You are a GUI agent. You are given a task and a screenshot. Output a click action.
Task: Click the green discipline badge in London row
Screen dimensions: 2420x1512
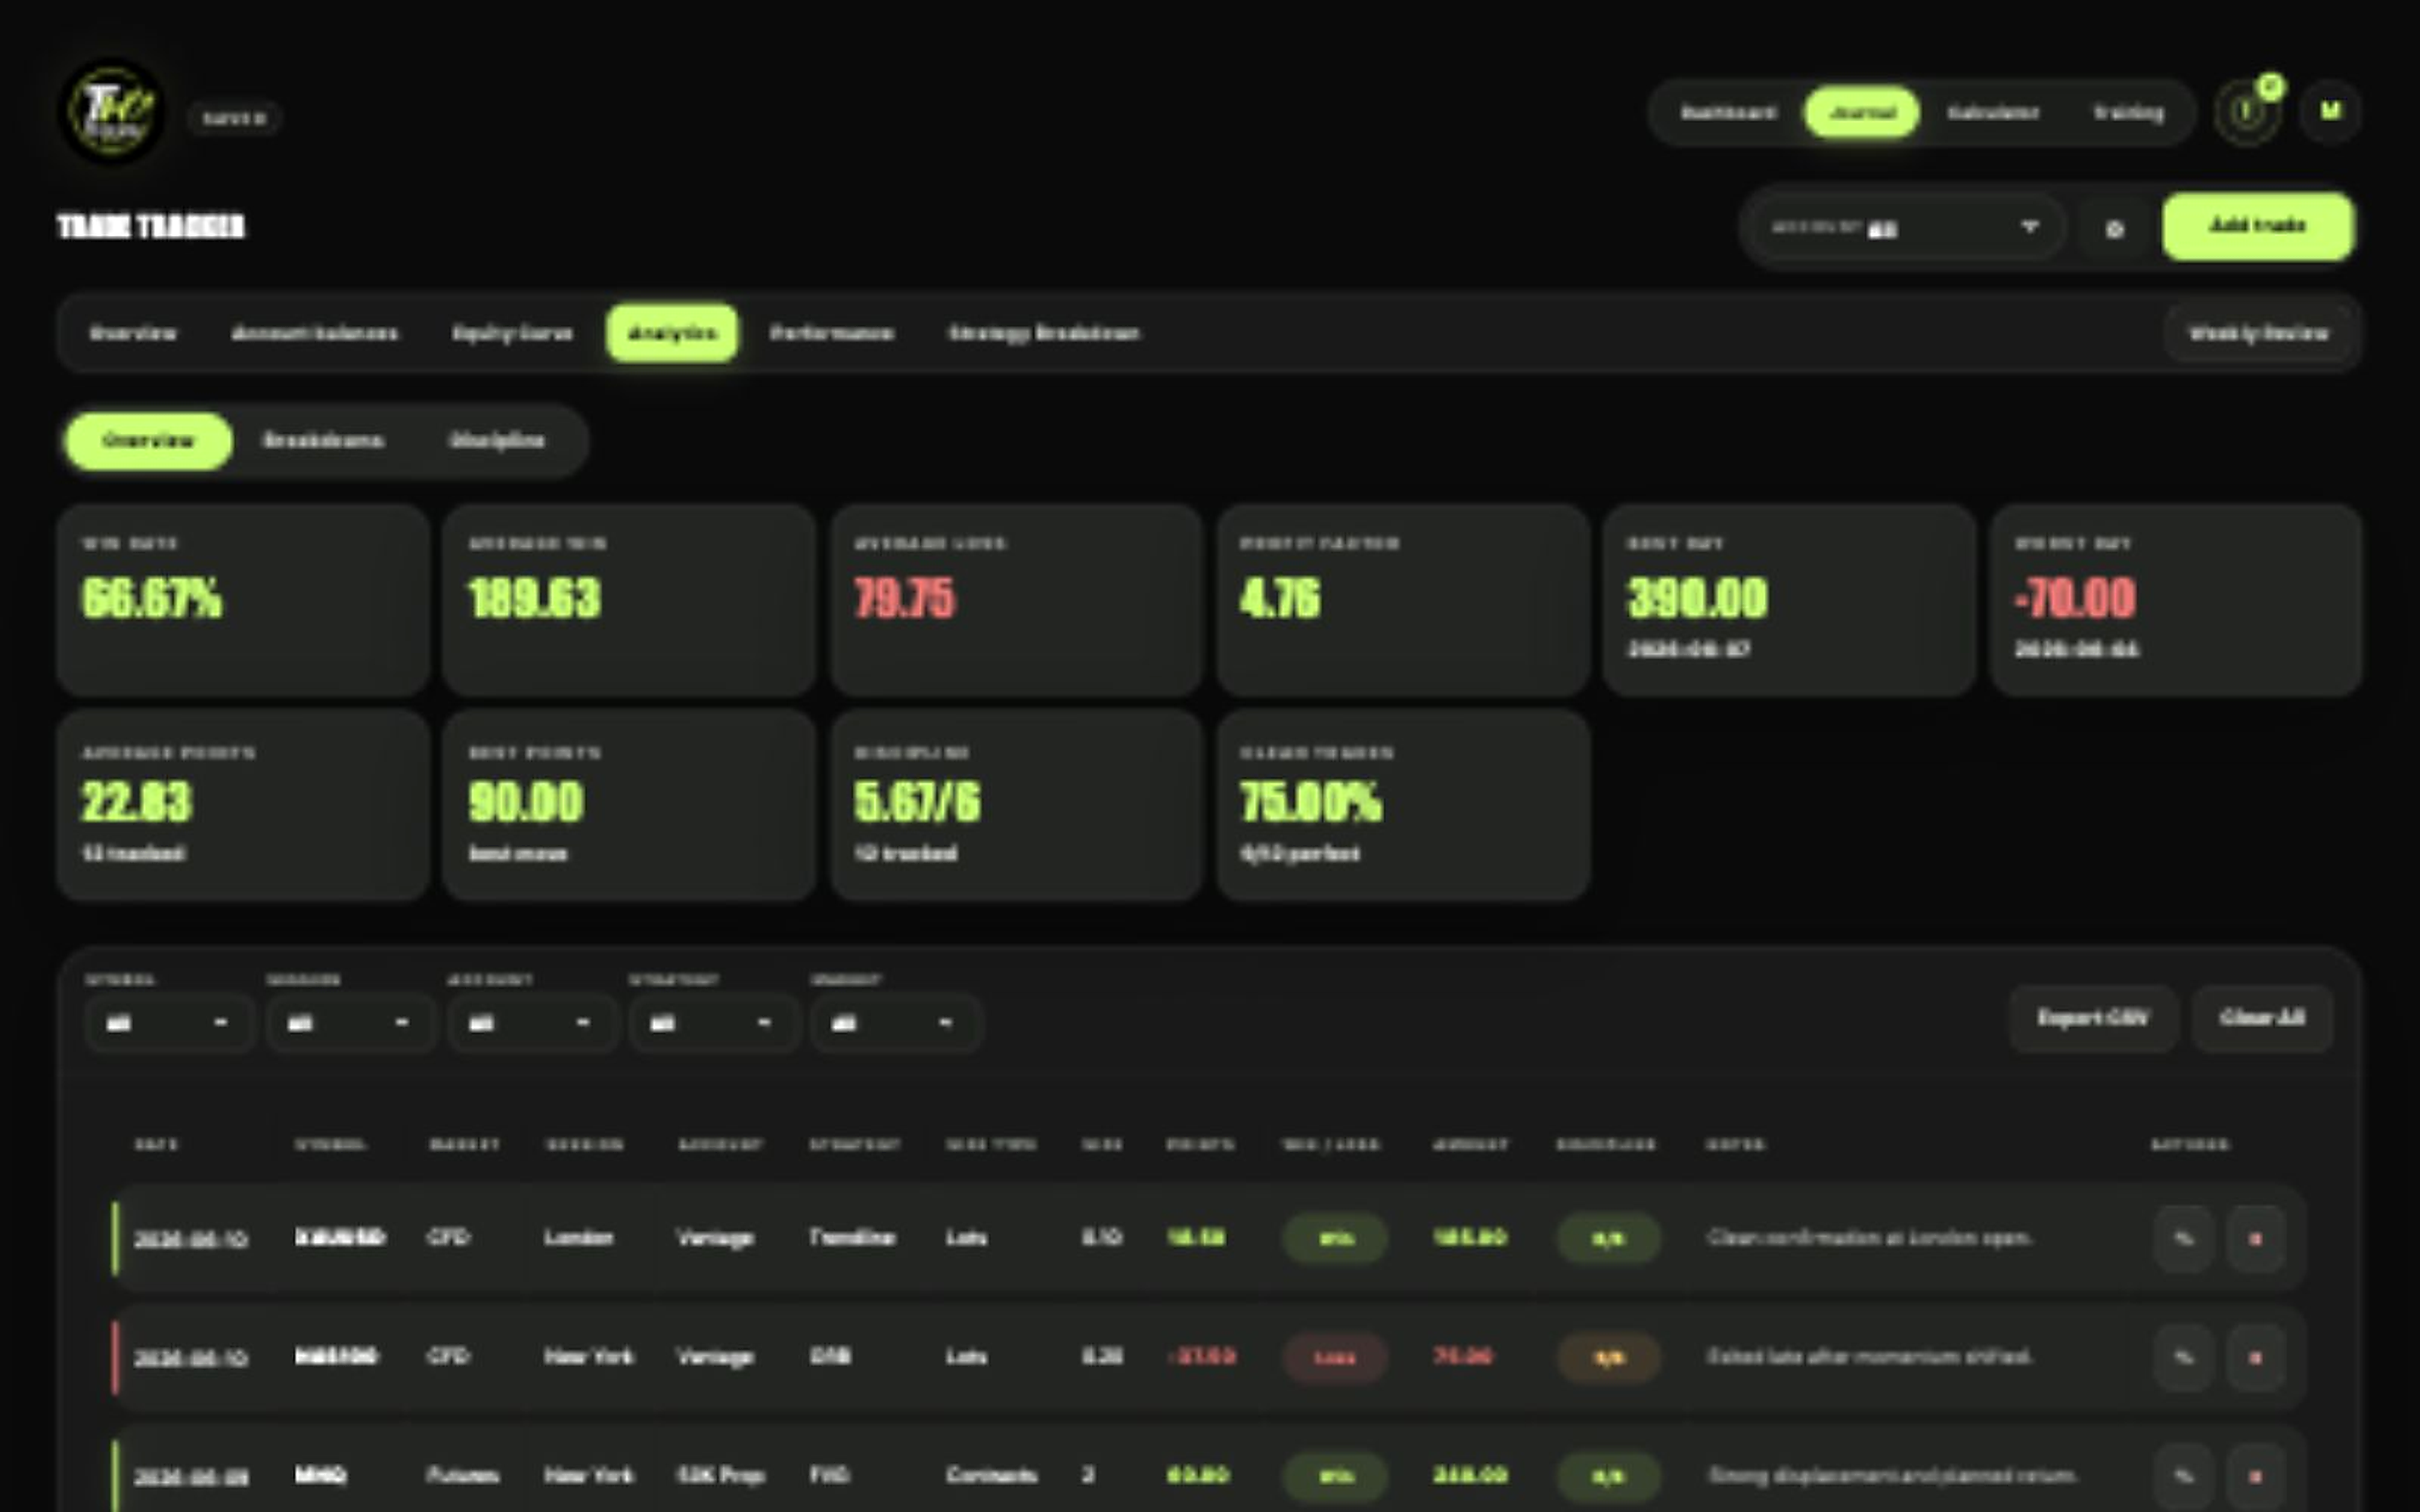click(1608, 1238)
